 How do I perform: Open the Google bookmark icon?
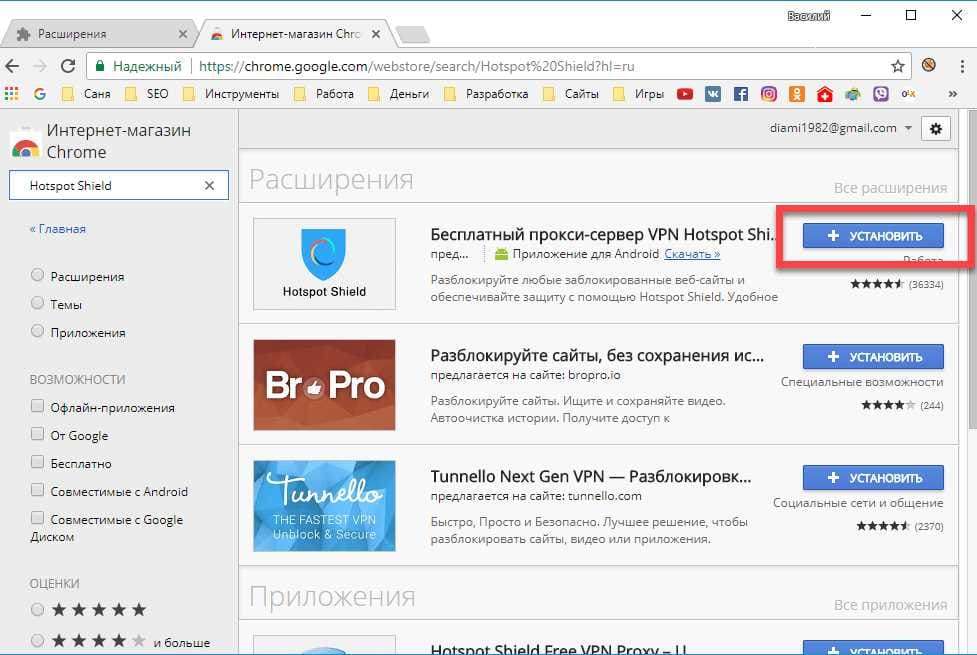point(39,93)
